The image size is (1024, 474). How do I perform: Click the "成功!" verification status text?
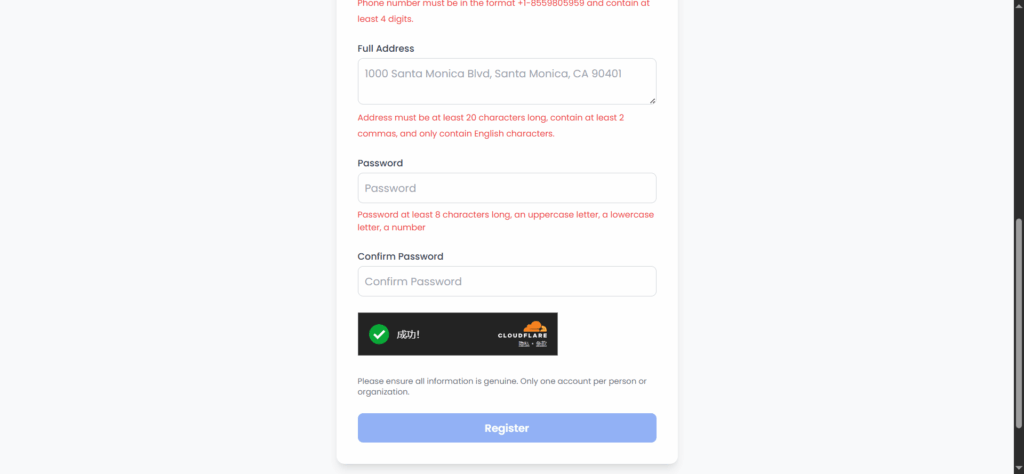(408, 334)
